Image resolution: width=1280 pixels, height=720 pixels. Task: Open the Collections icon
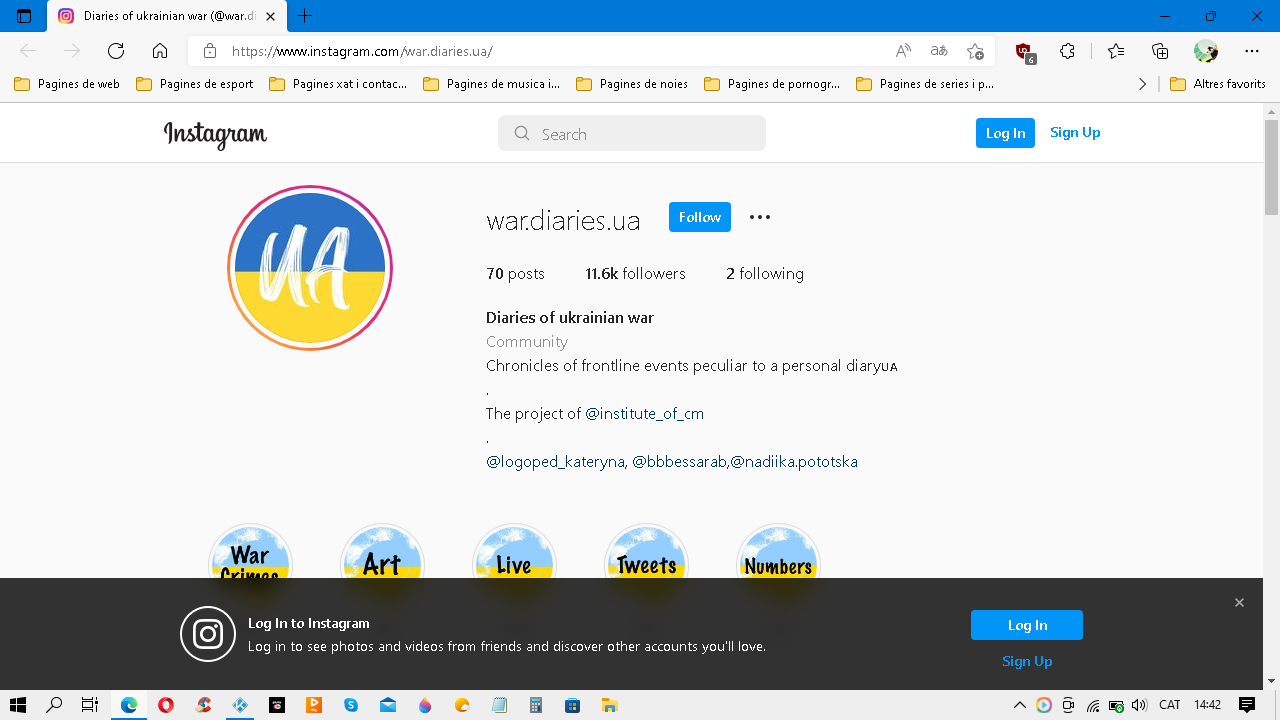click(x=1160, y=51)
